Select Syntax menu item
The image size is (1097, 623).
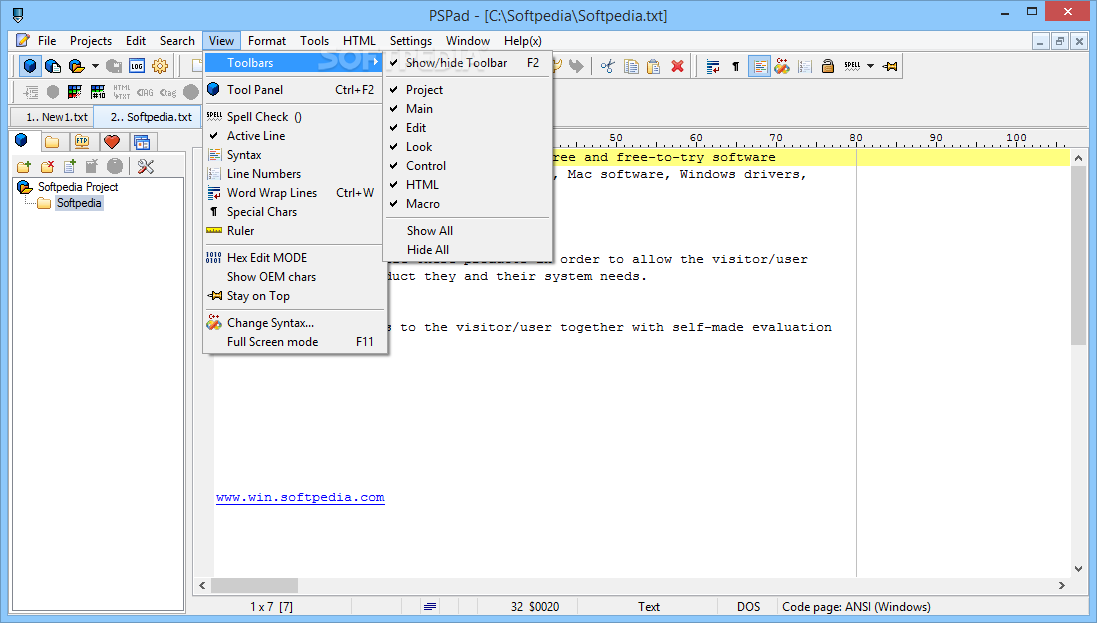point(295,155)
